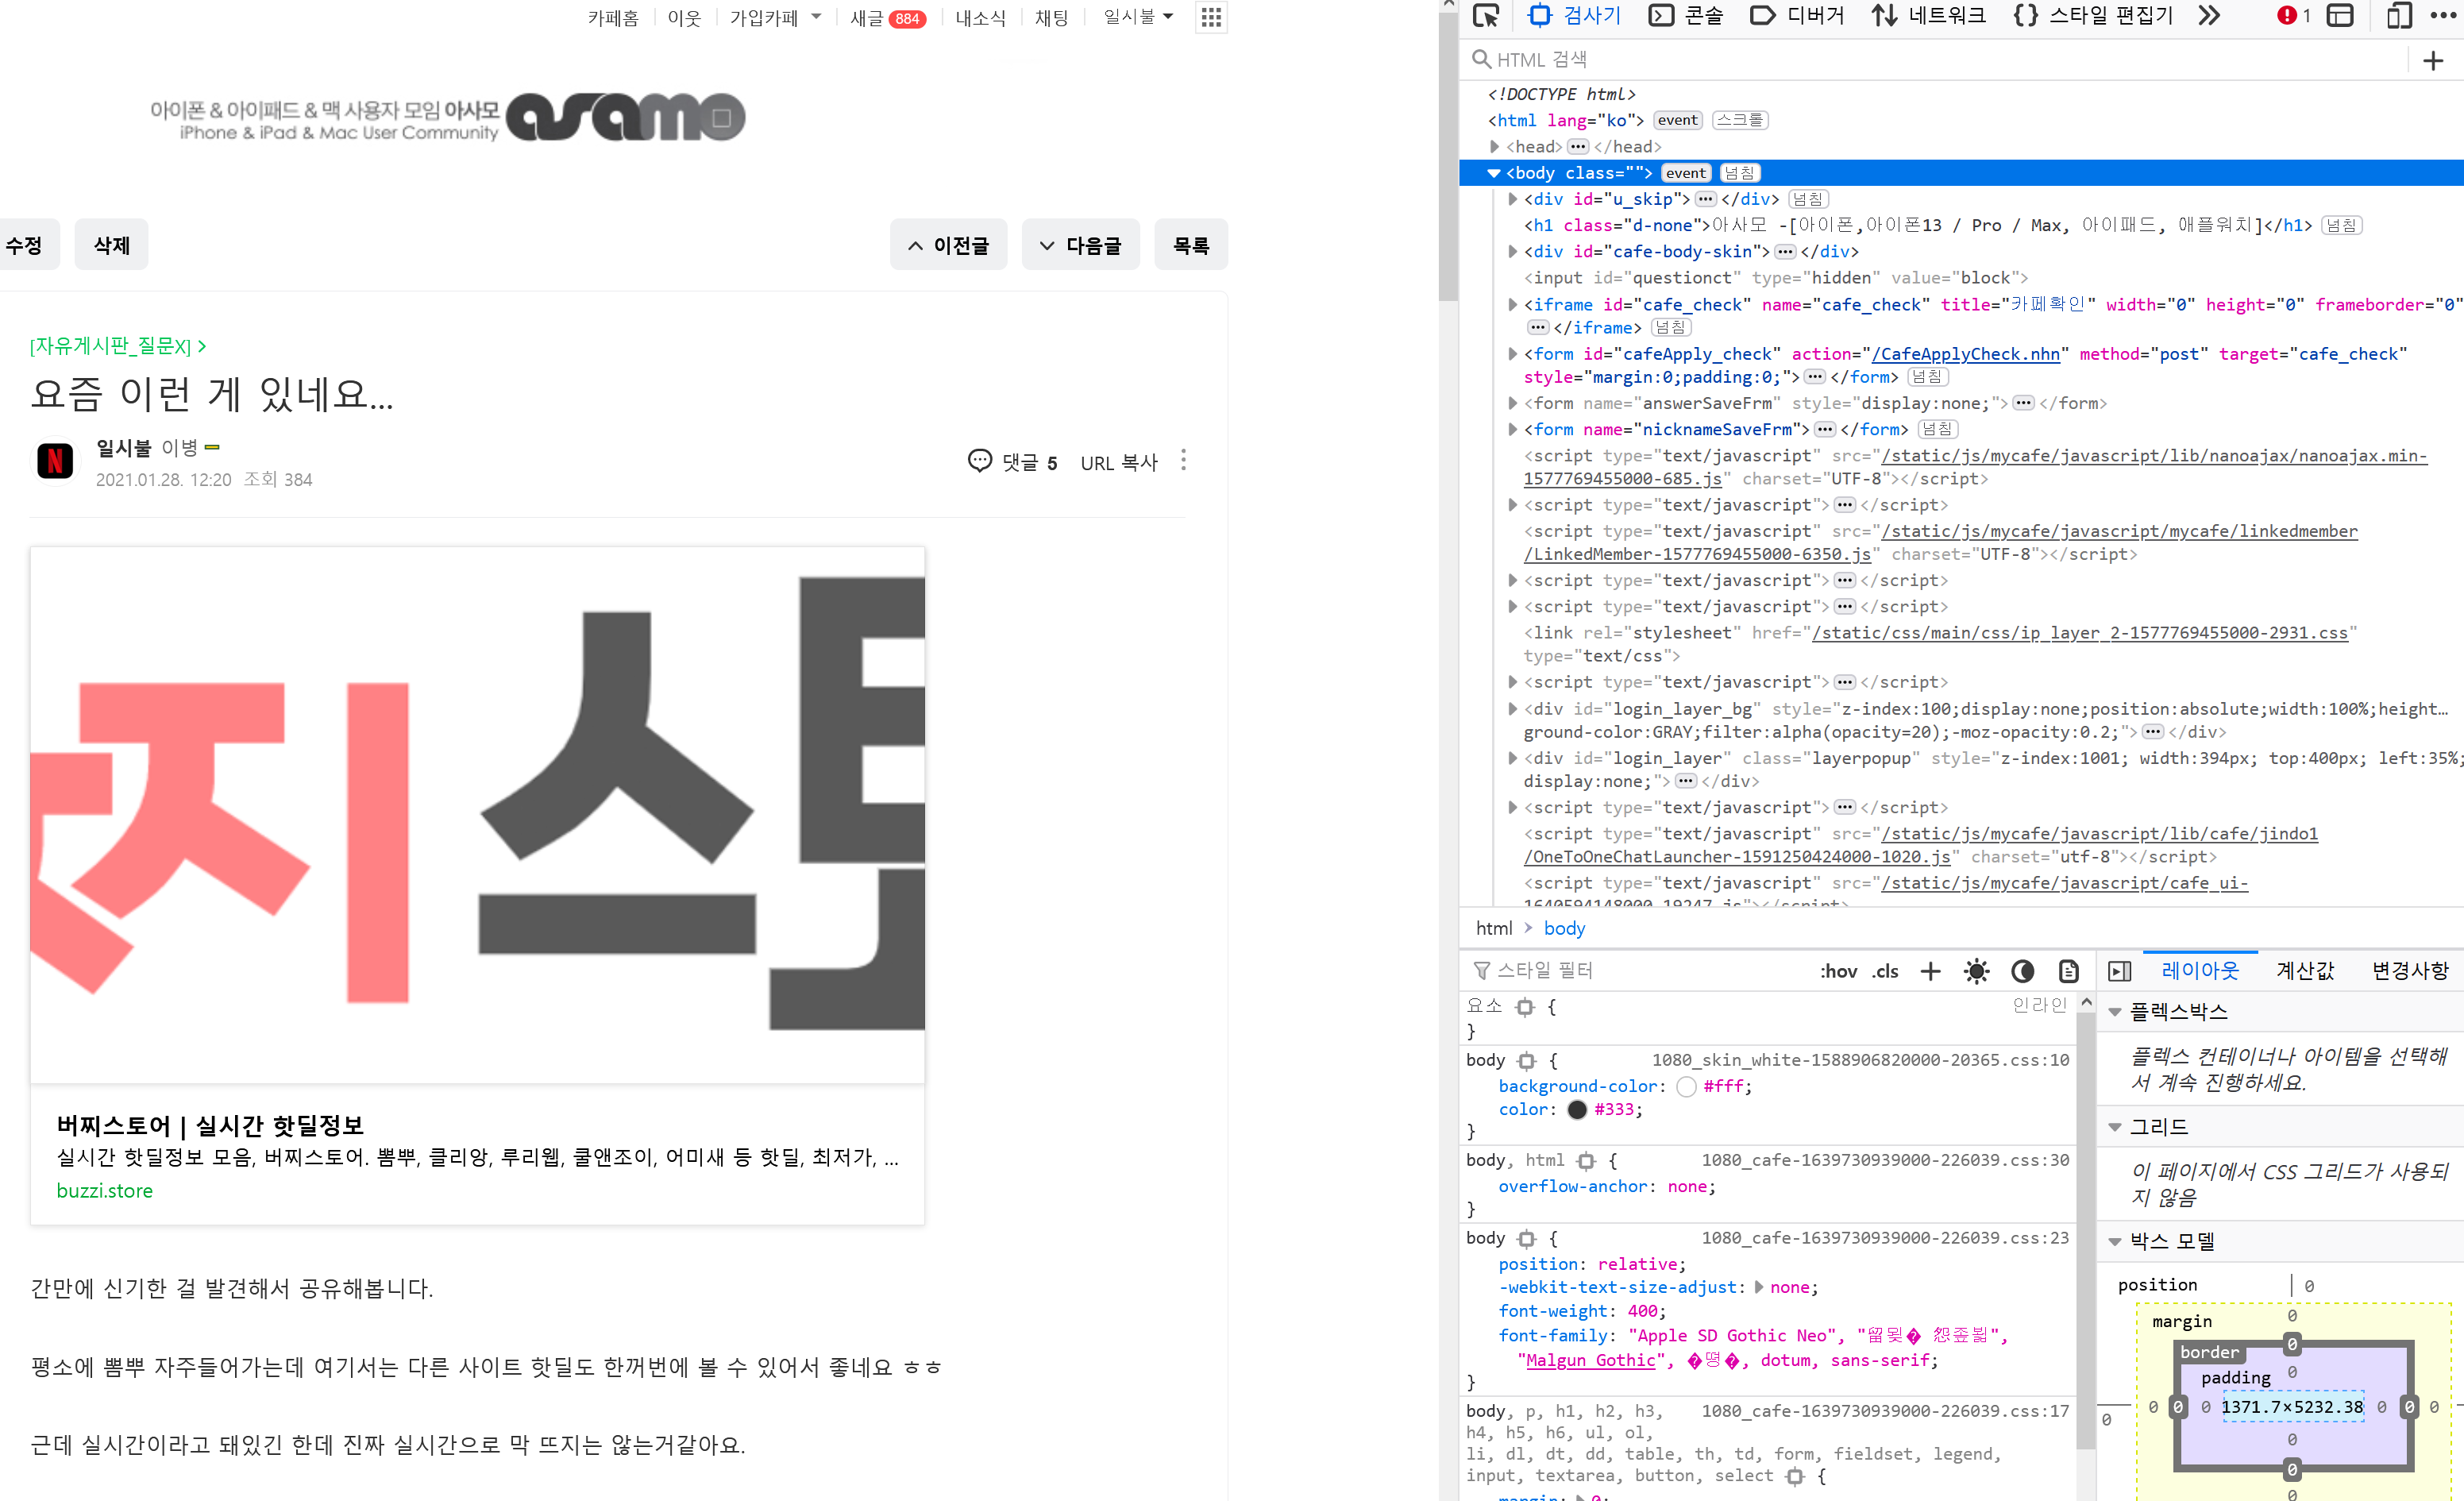Toggle light color scheme simulation sun icon
Viewport: 2464px width, 1501px height.
pyautogui.click(x=1976, y=971)
